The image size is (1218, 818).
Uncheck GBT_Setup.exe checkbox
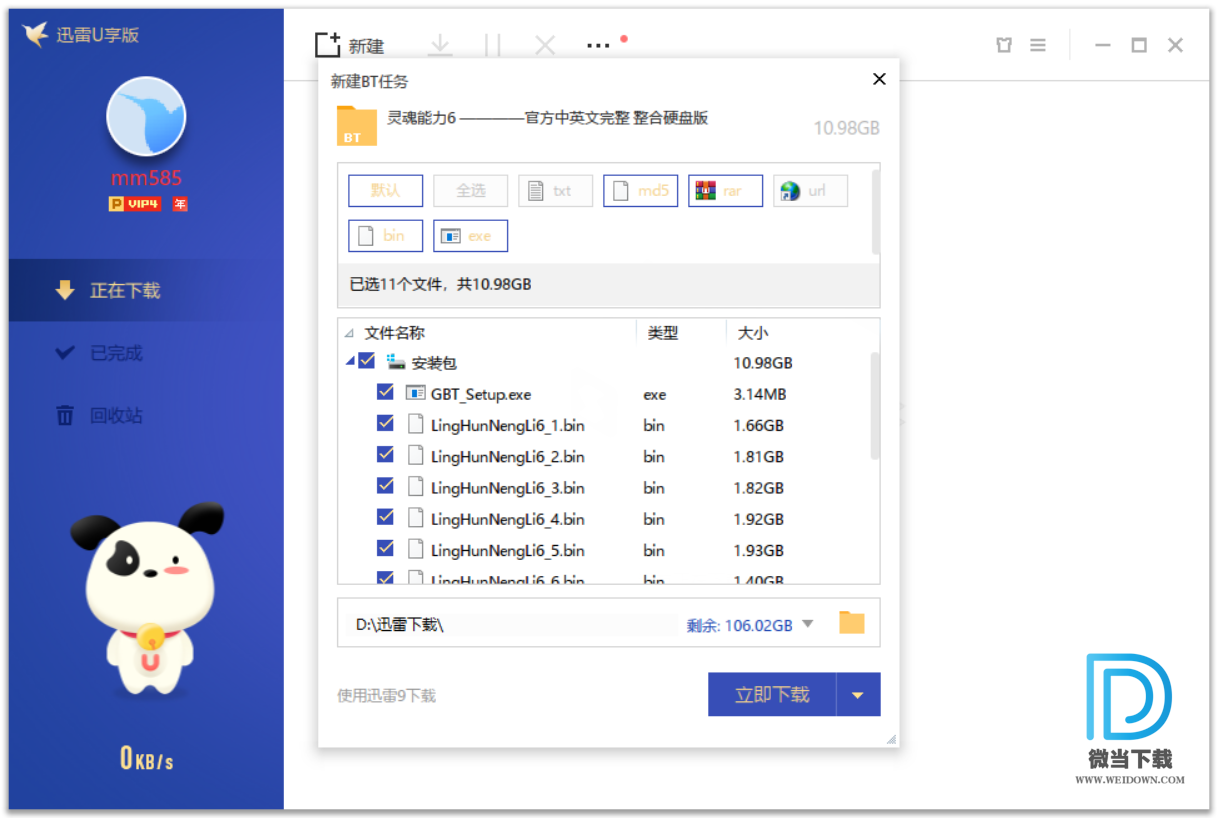tap(385, 392)
